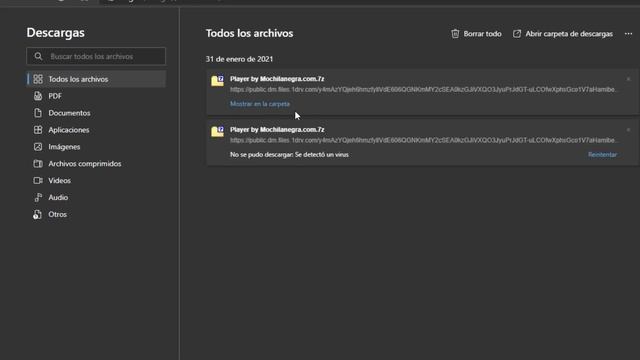The height and width of the screenshot is (360, 640).
Task: Click "No se pudo descargar" virus message
Action: pyautogui.click(x=289, y=155)
